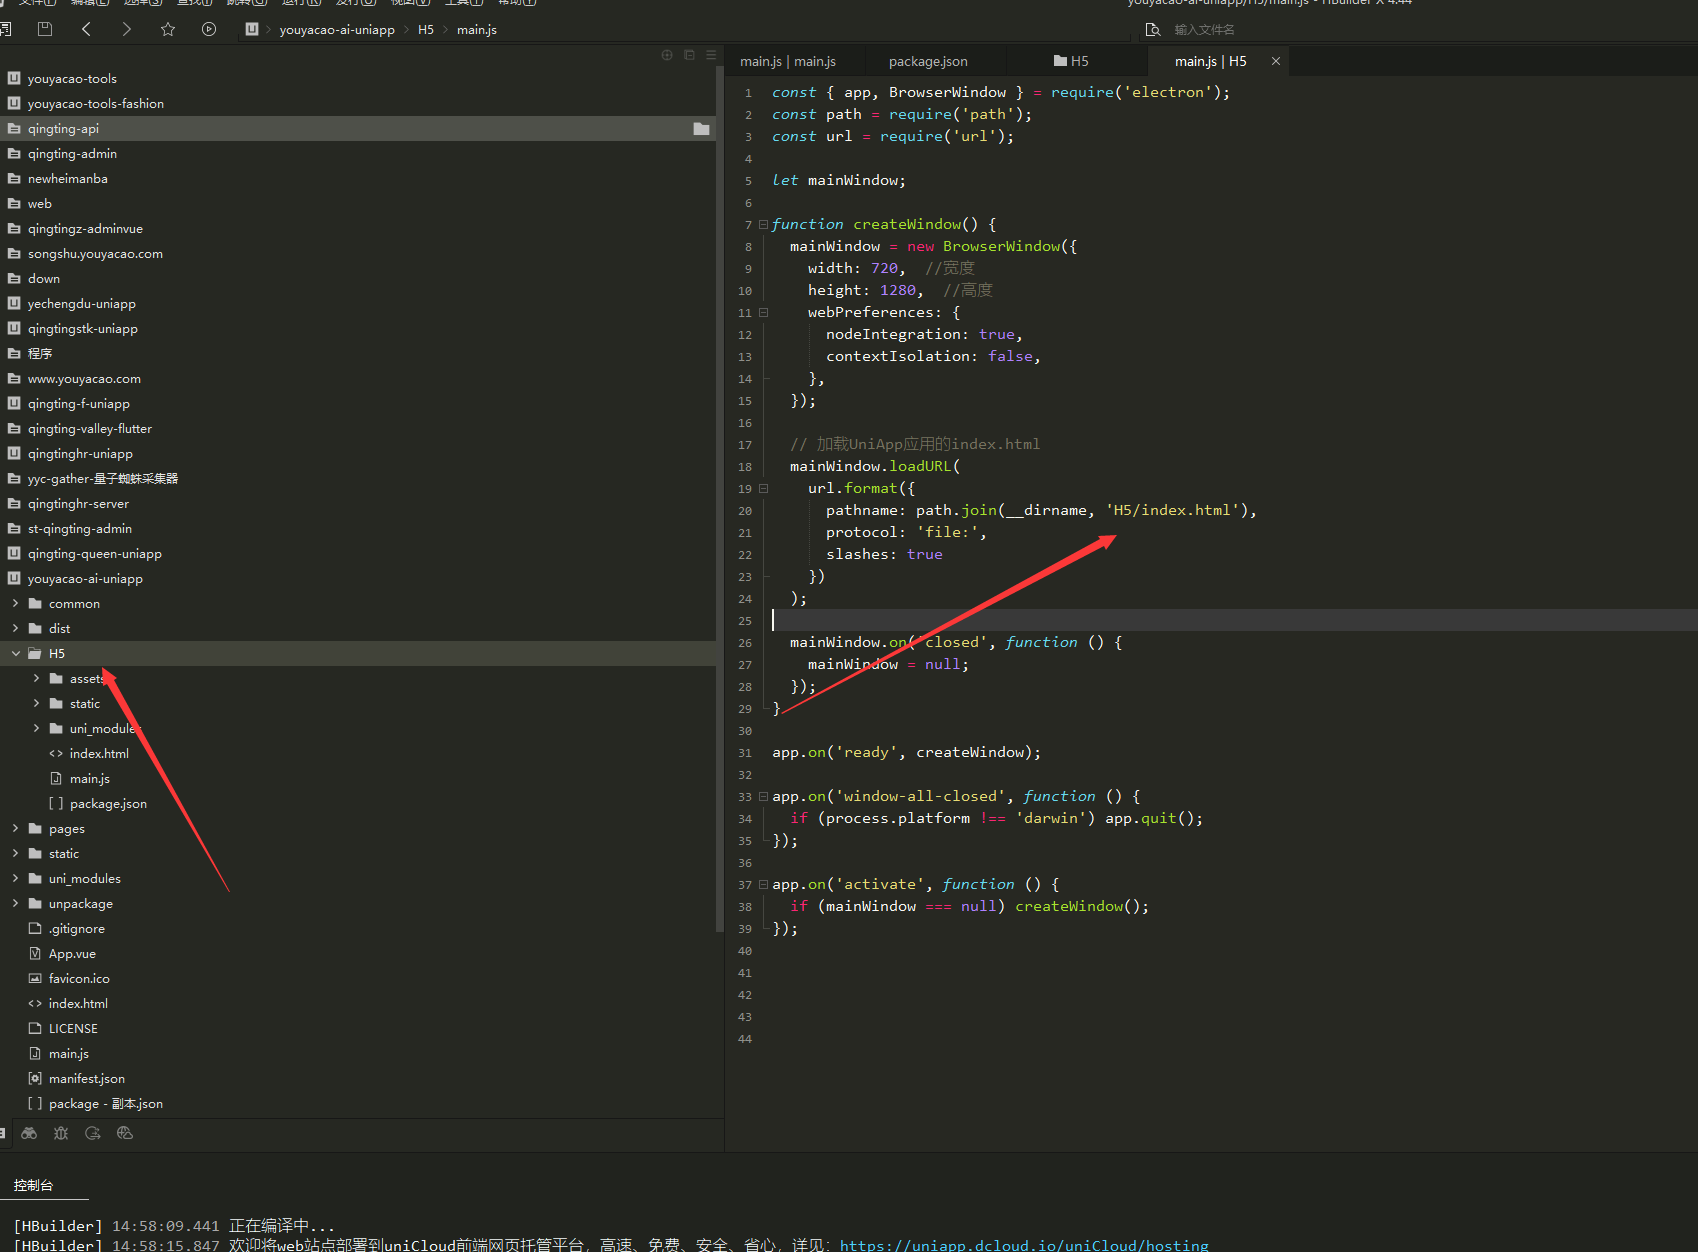
Task: Select the youyacao-tools project
Action: coord(72,78)
